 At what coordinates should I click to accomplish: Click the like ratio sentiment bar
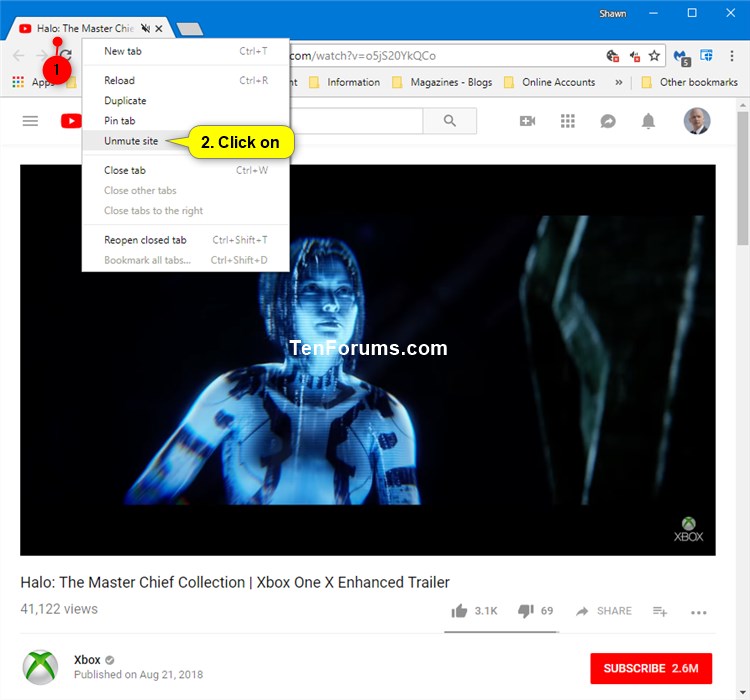[x=501, y=632]
